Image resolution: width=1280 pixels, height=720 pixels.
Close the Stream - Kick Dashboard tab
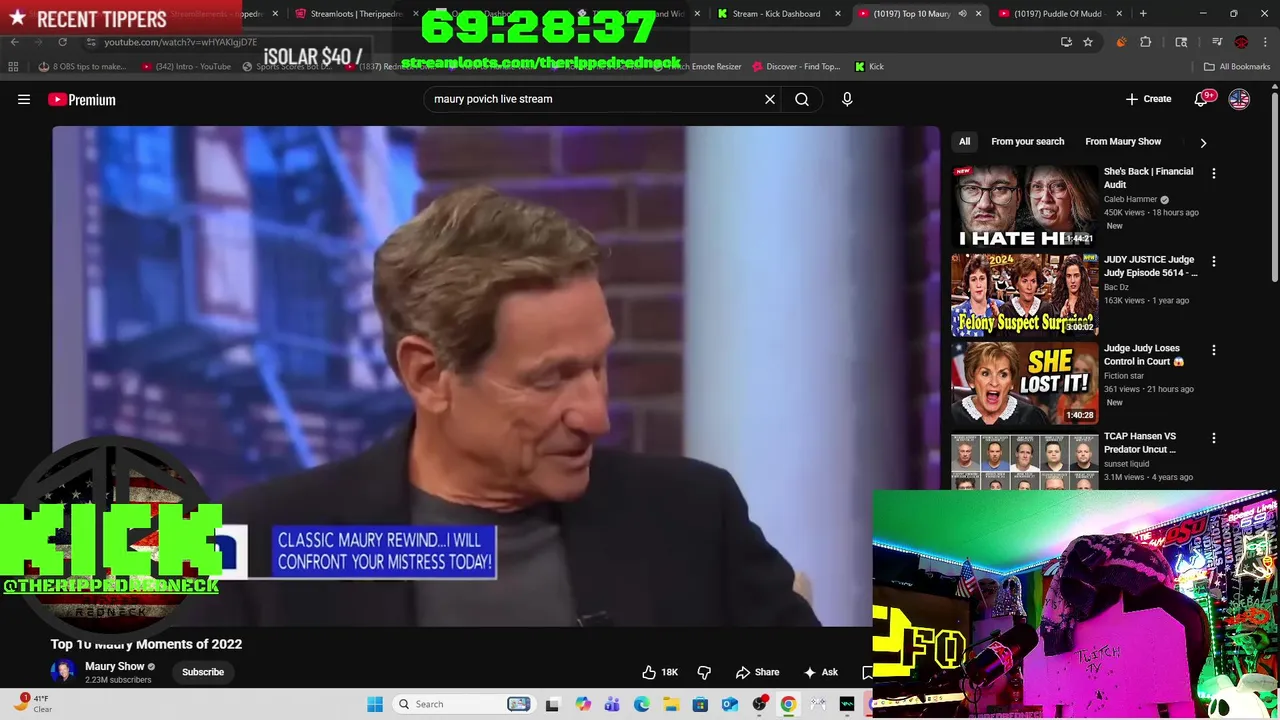click(838, 14)
